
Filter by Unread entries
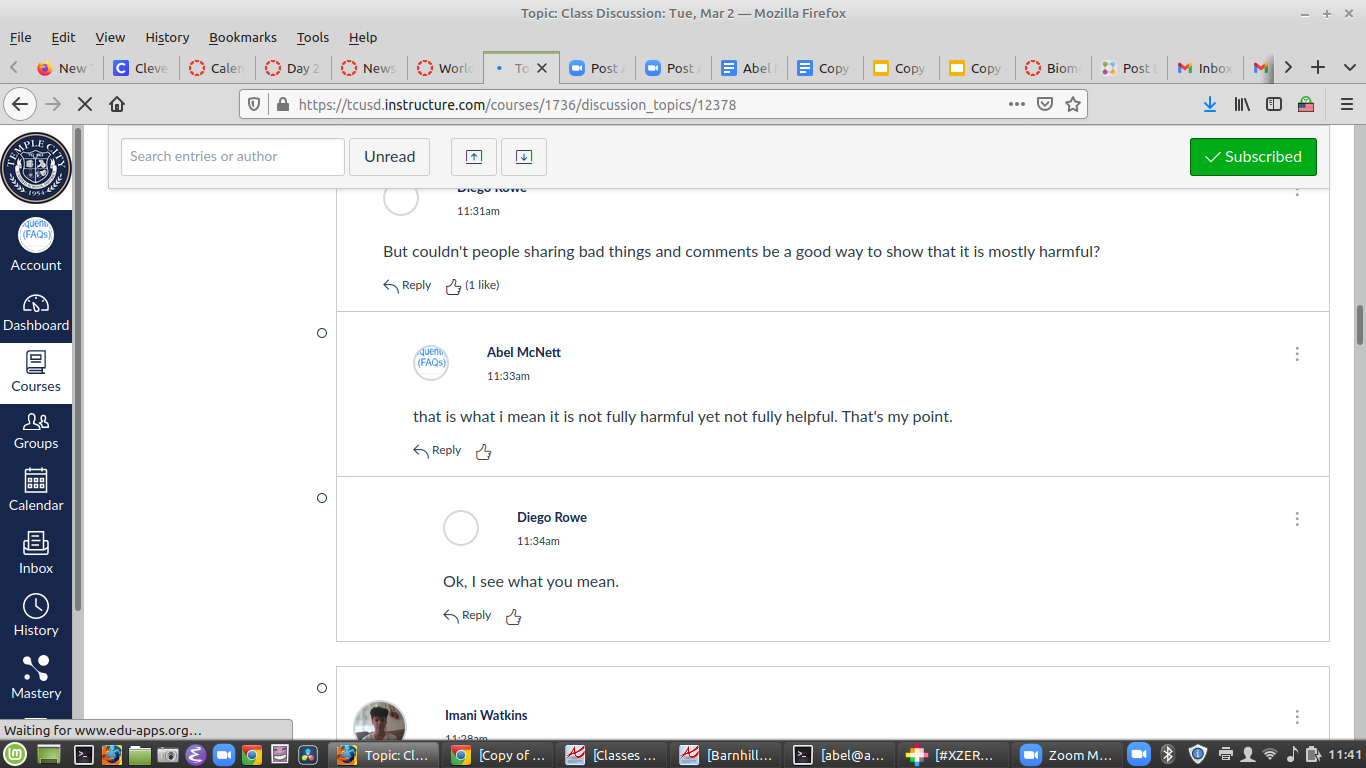click(x=389, y=157)
